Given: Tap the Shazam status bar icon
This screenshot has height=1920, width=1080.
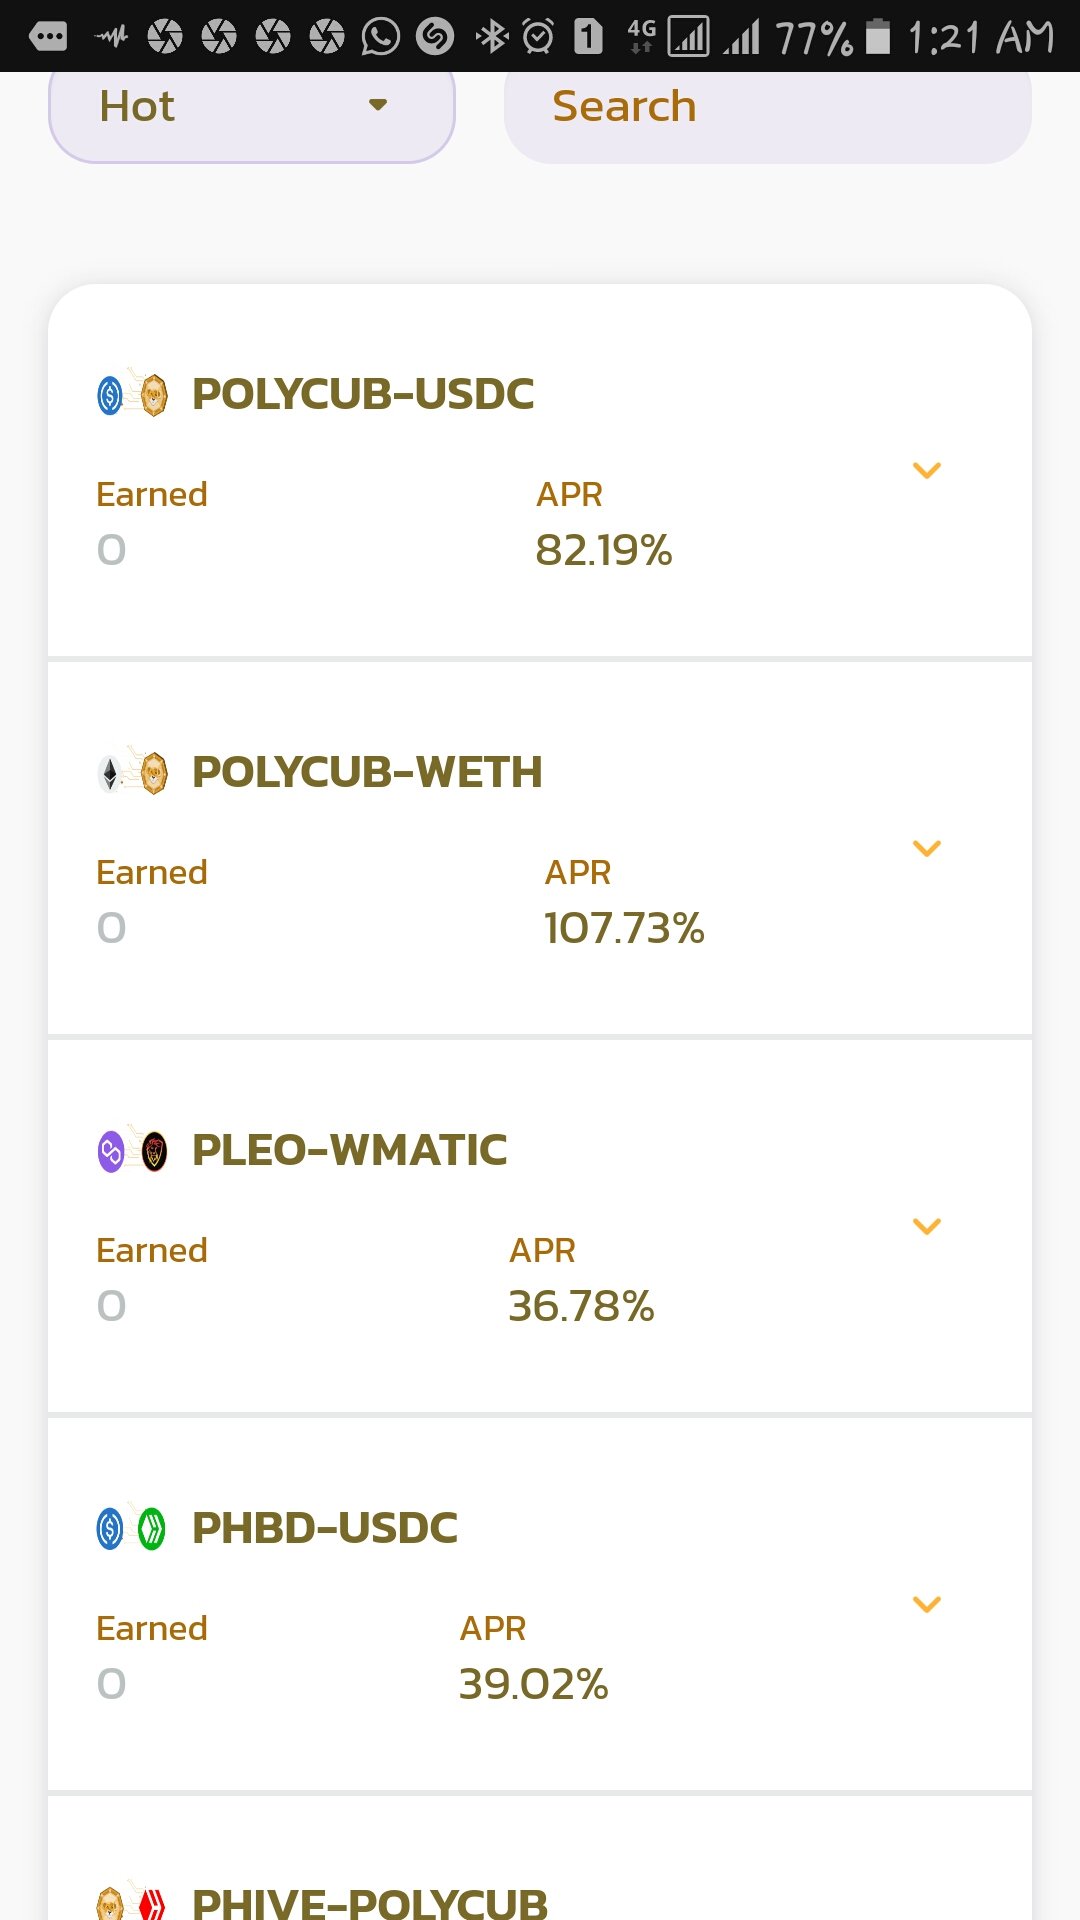Looking at the screenshot, I should click(x=435, y=37).
